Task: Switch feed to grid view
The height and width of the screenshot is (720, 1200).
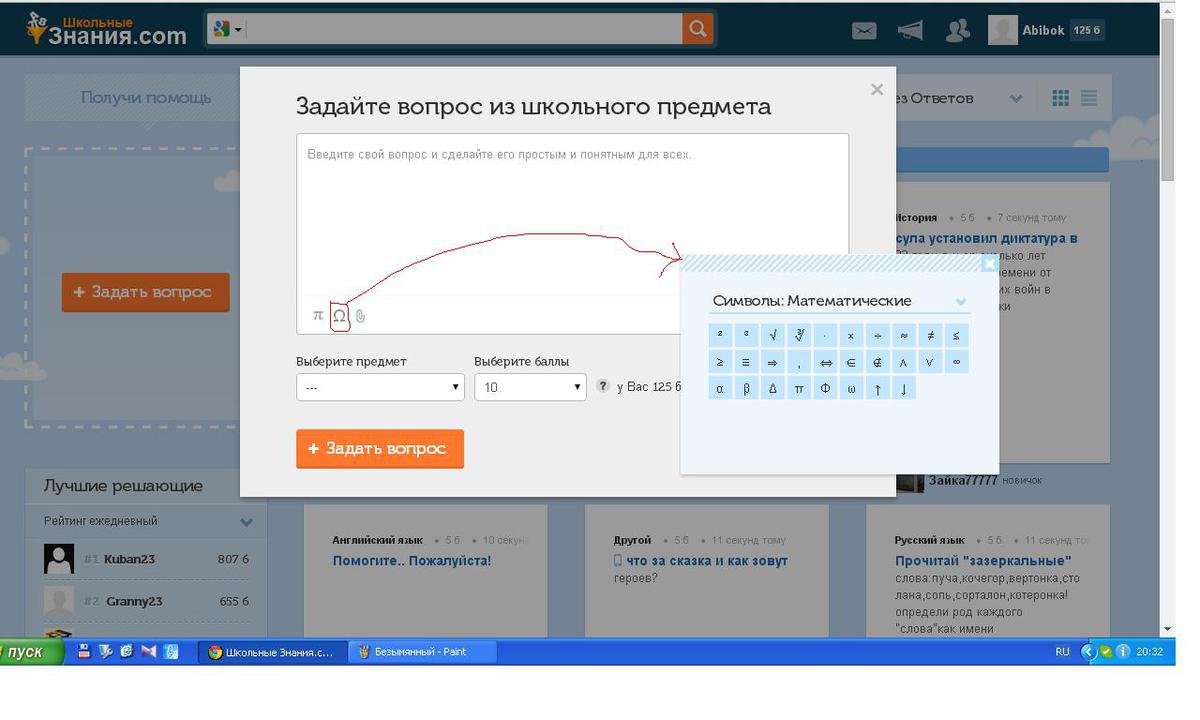Action: (1060, 98)
